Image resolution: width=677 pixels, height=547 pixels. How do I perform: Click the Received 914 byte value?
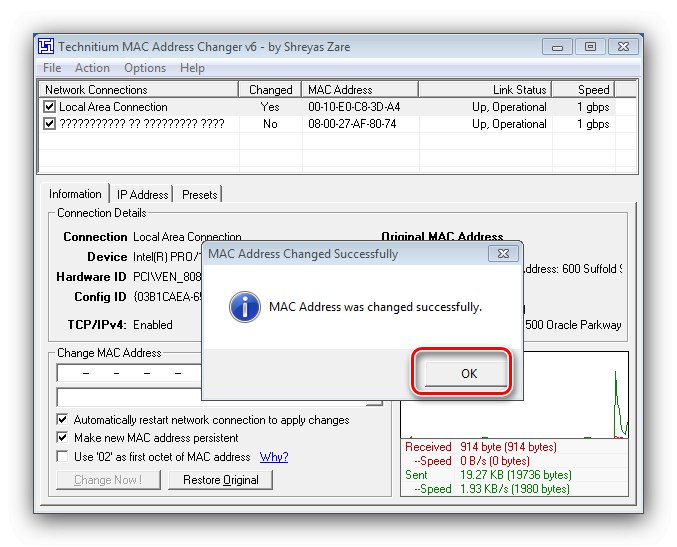(508, 446)
